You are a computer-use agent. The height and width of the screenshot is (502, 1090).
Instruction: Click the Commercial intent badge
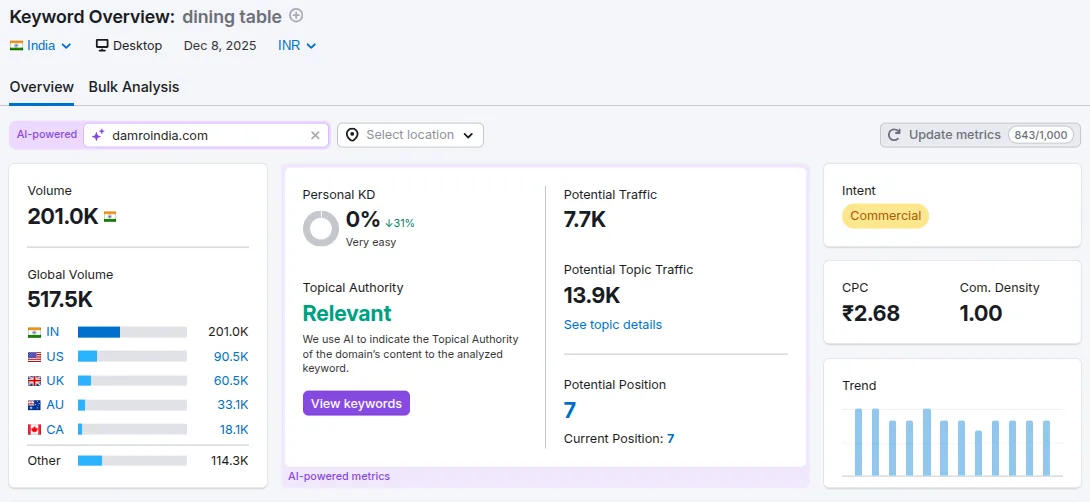point(885,216)
